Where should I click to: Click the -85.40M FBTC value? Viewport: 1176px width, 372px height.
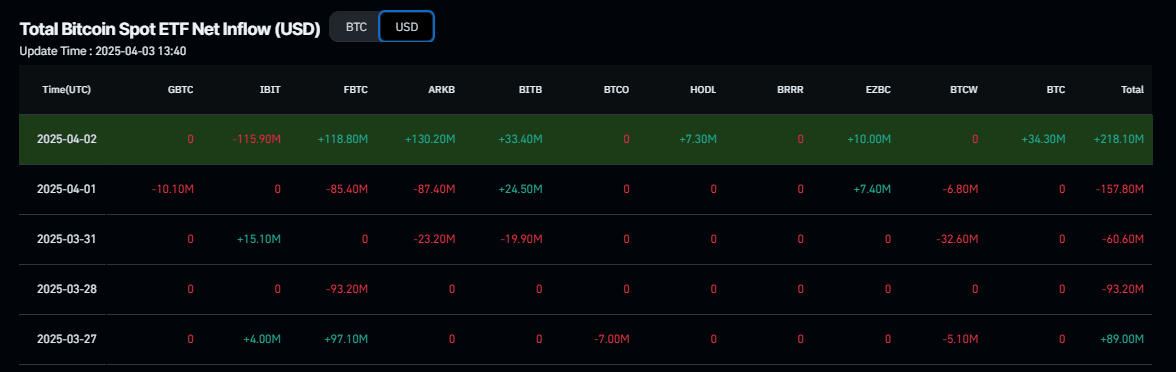(347, 189)
